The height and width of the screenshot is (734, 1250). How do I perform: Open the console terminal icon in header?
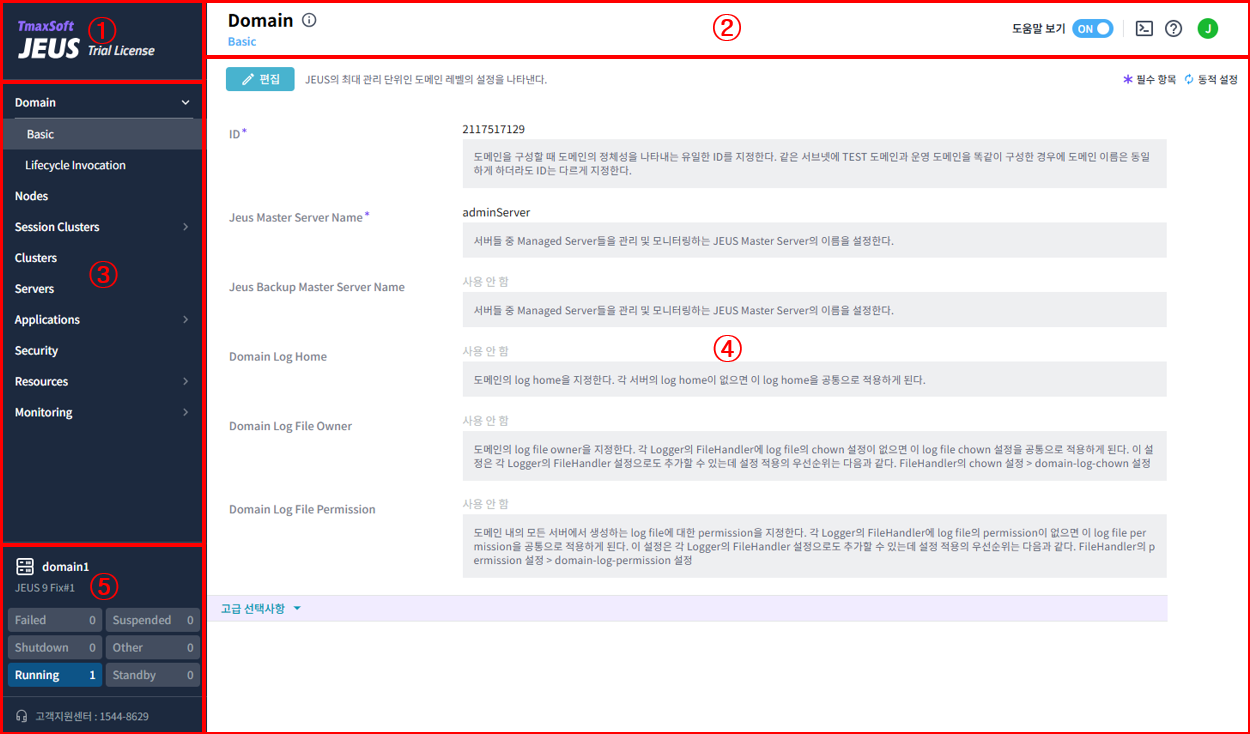click(1144, 29)
